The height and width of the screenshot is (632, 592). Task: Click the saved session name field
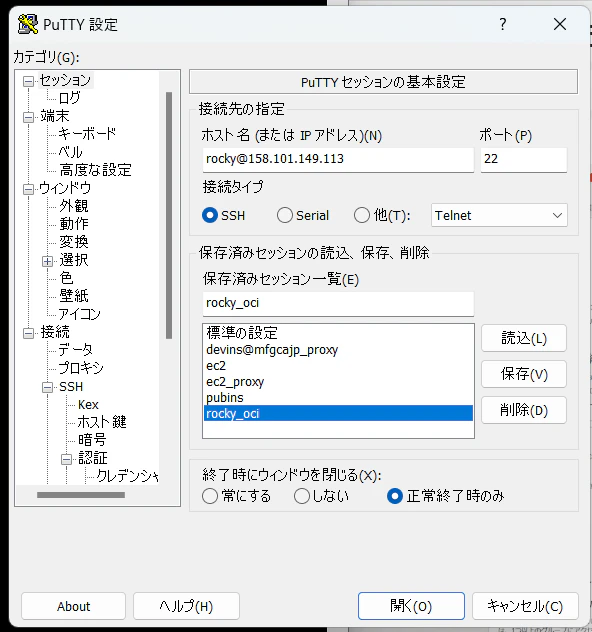point(338,304)
